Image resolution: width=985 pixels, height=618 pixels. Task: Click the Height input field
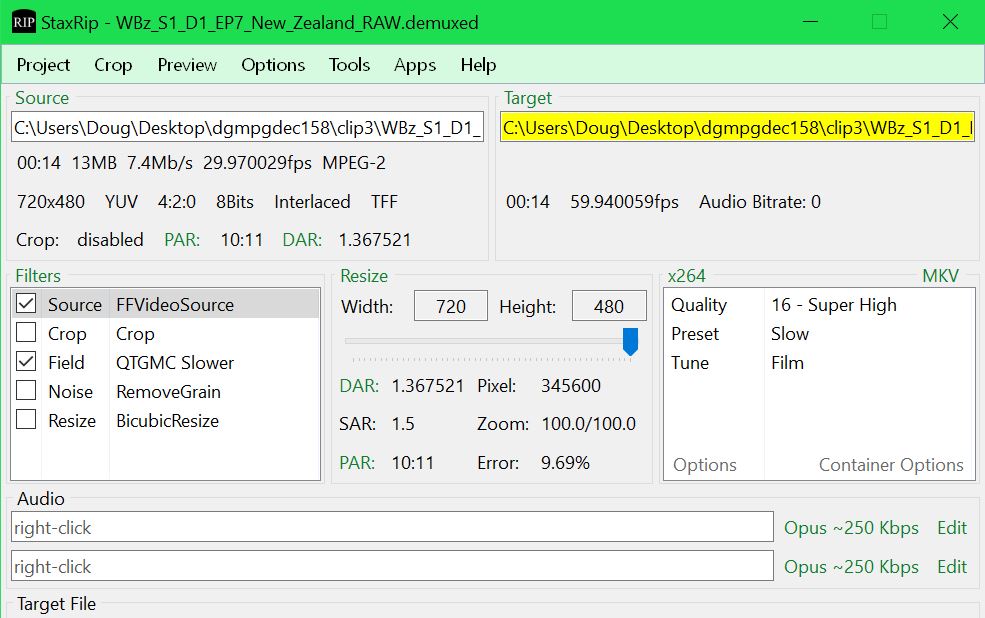pyautogui.click(x=609, y=306)
